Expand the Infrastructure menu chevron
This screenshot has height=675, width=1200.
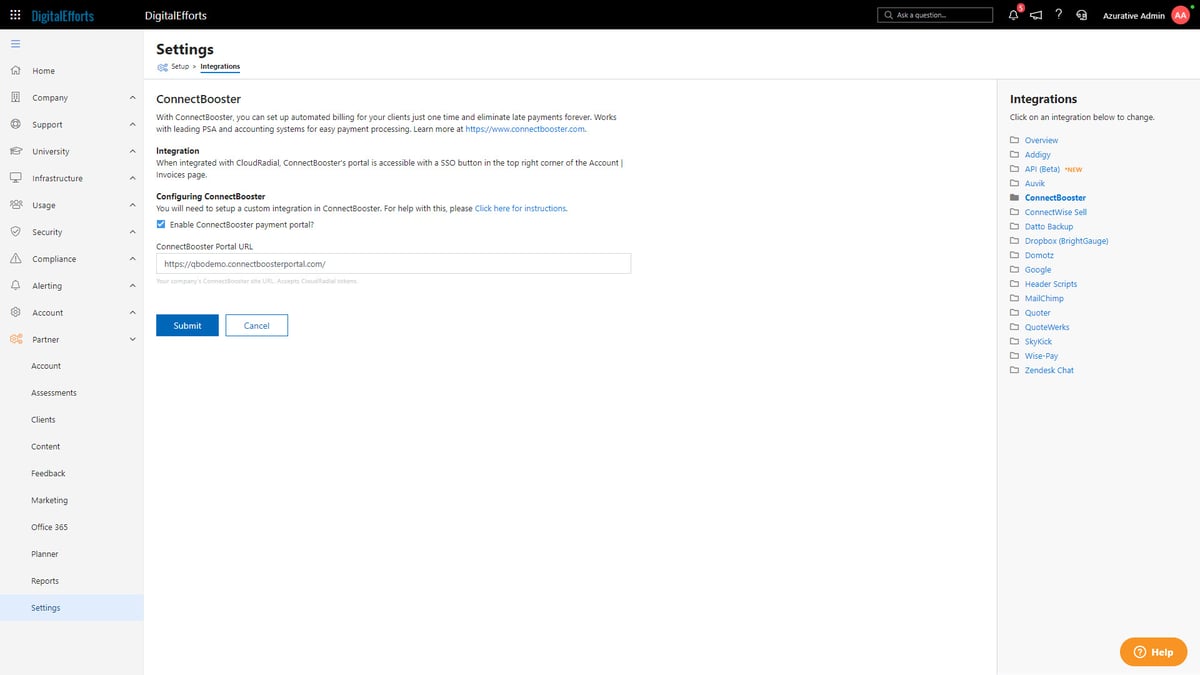click(x=133, y=178)
